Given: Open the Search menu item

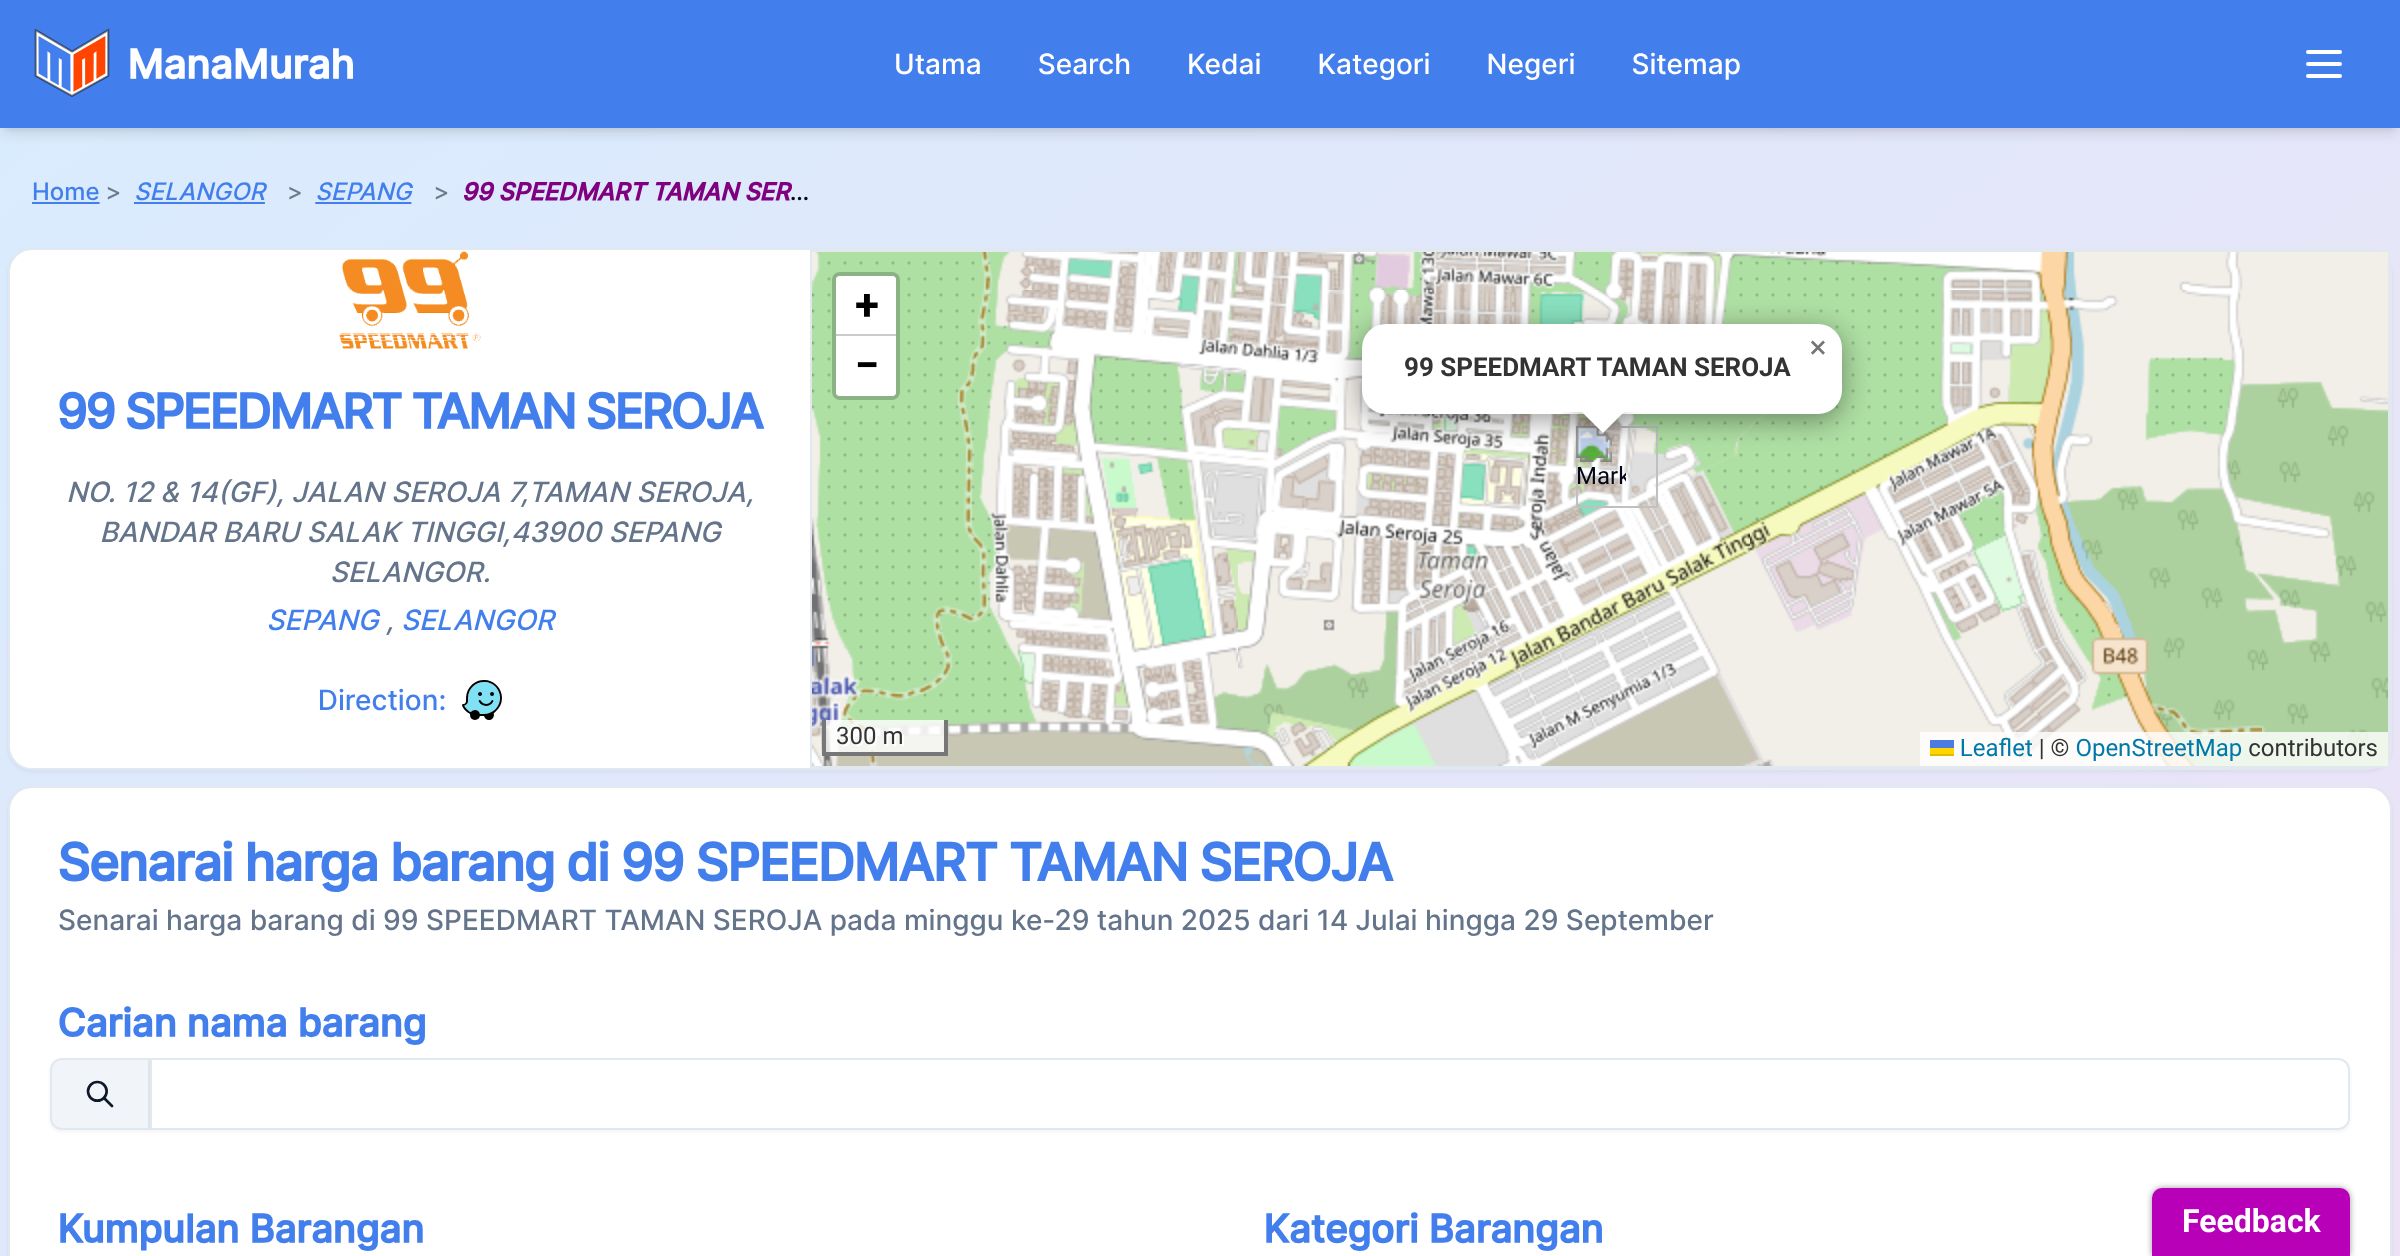Looking at the screenshot, I should click(x=1083, y=64).
